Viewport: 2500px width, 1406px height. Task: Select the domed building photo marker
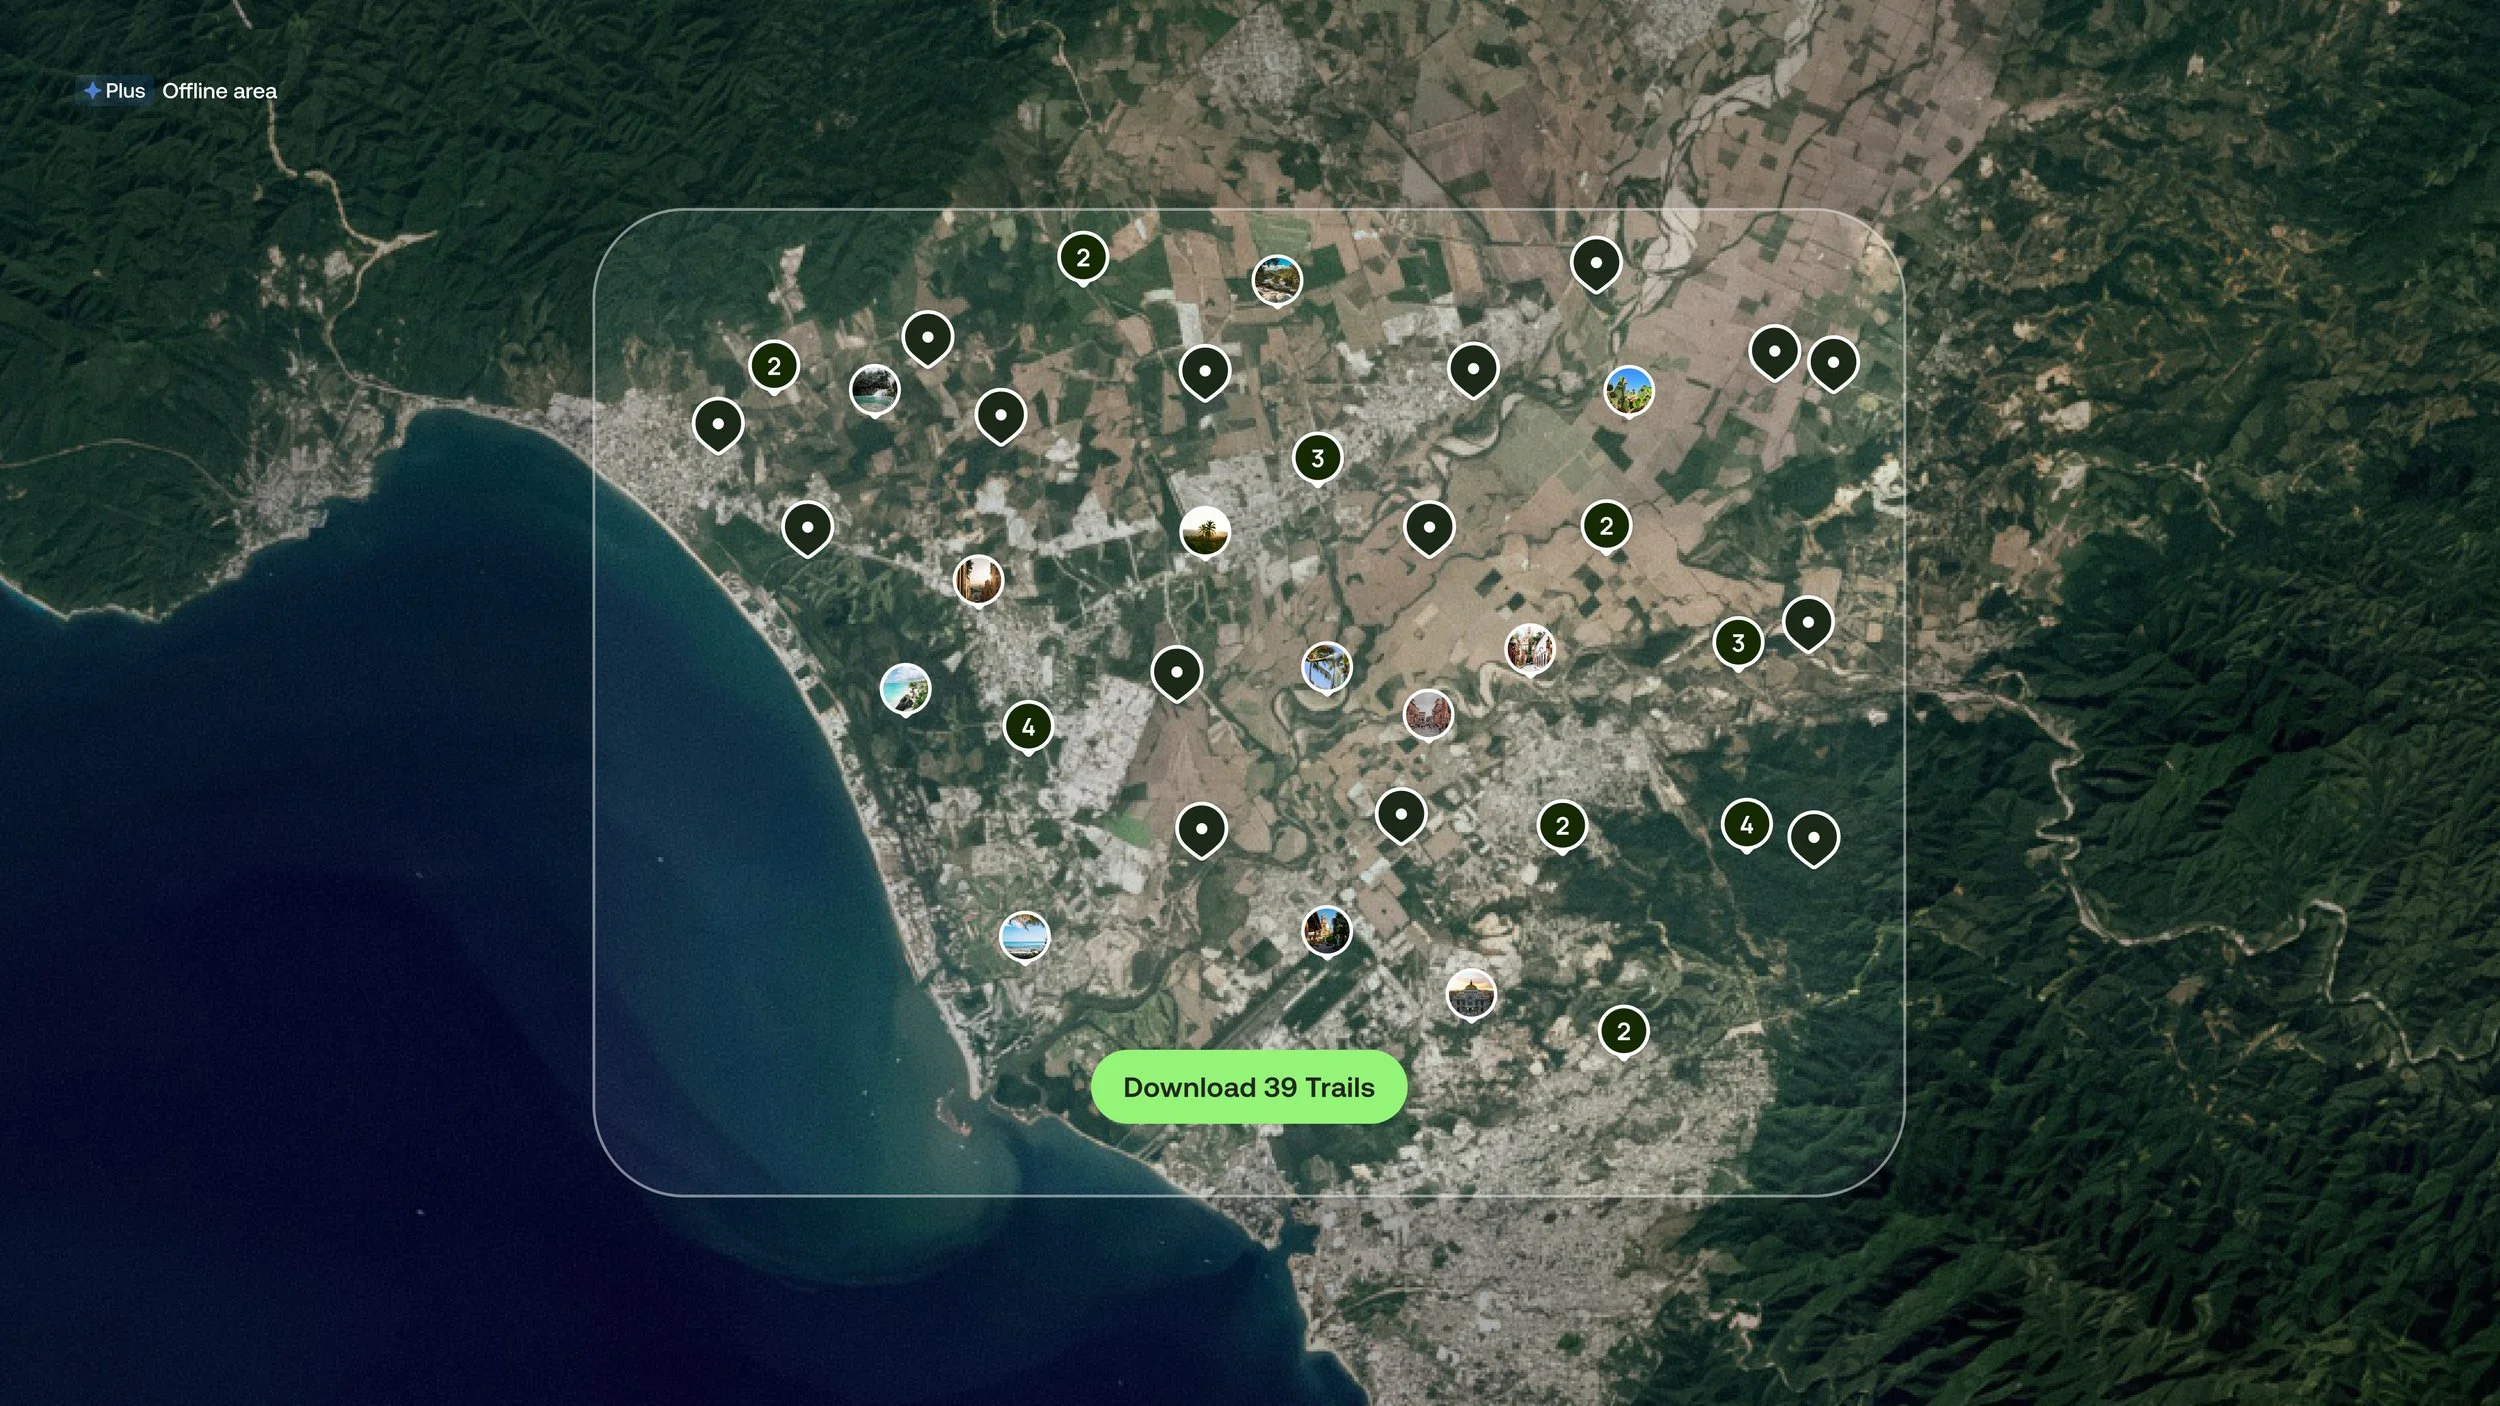[1470, 994]
